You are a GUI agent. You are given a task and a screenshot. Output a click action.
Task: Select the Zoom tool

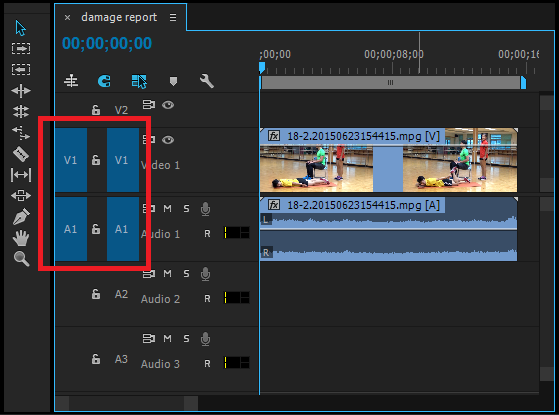click(21, 259)
